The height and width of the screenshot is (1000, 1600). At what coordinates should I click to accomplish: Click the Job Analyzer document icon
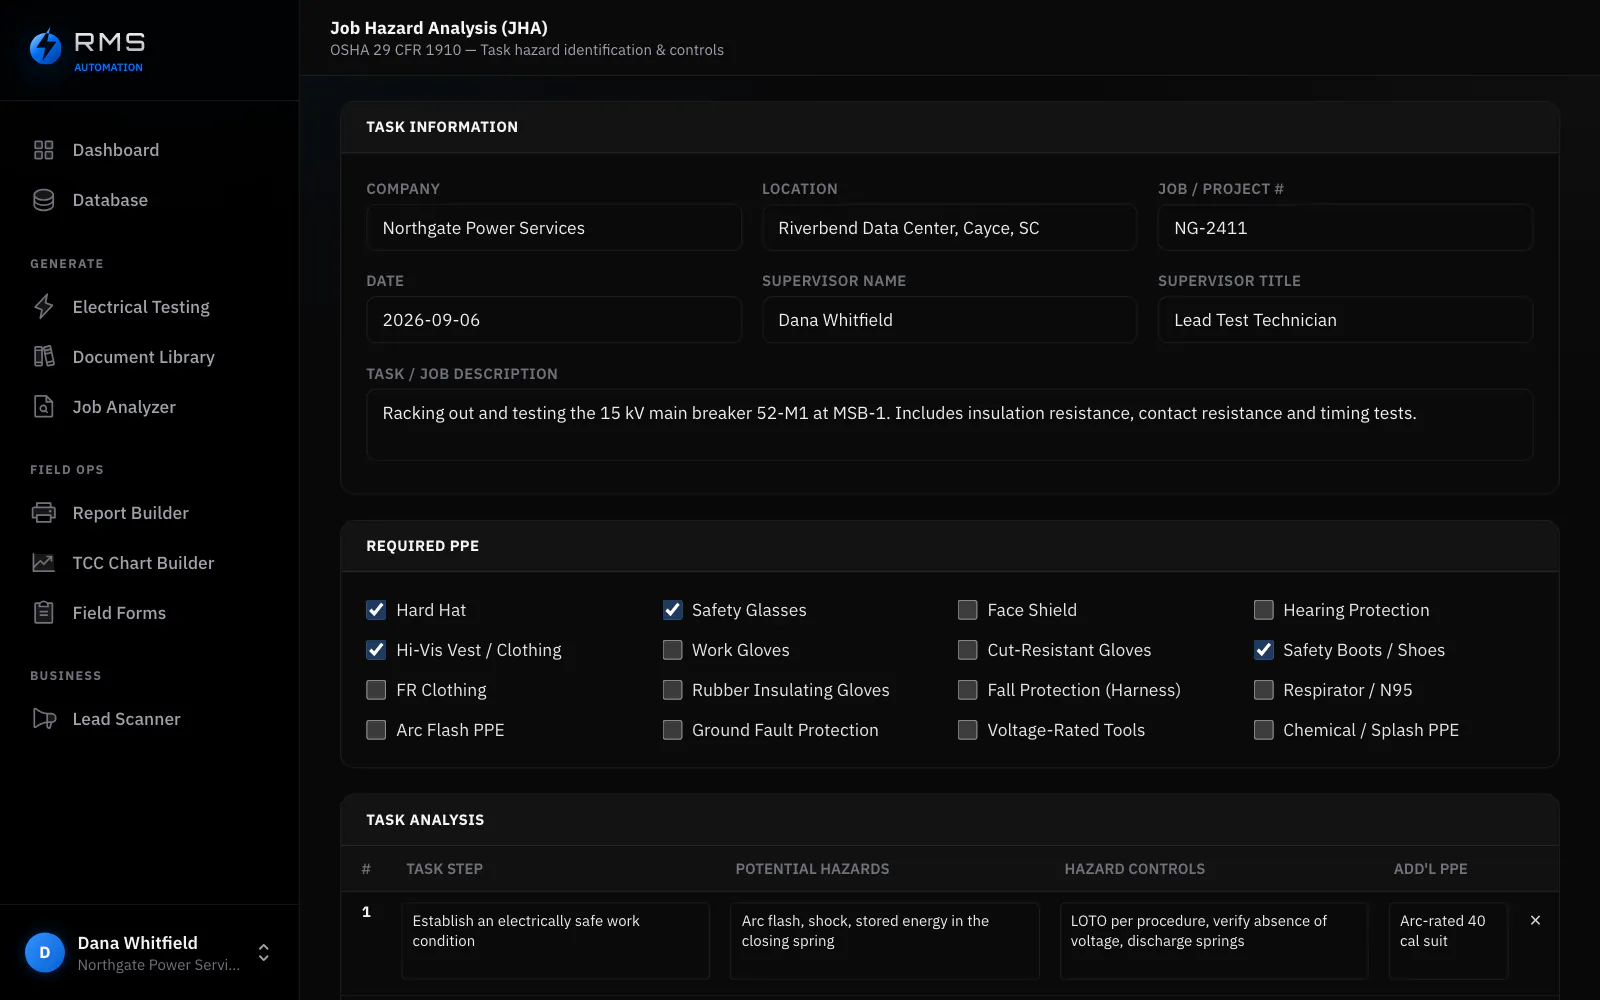click(x=43, y=407)
